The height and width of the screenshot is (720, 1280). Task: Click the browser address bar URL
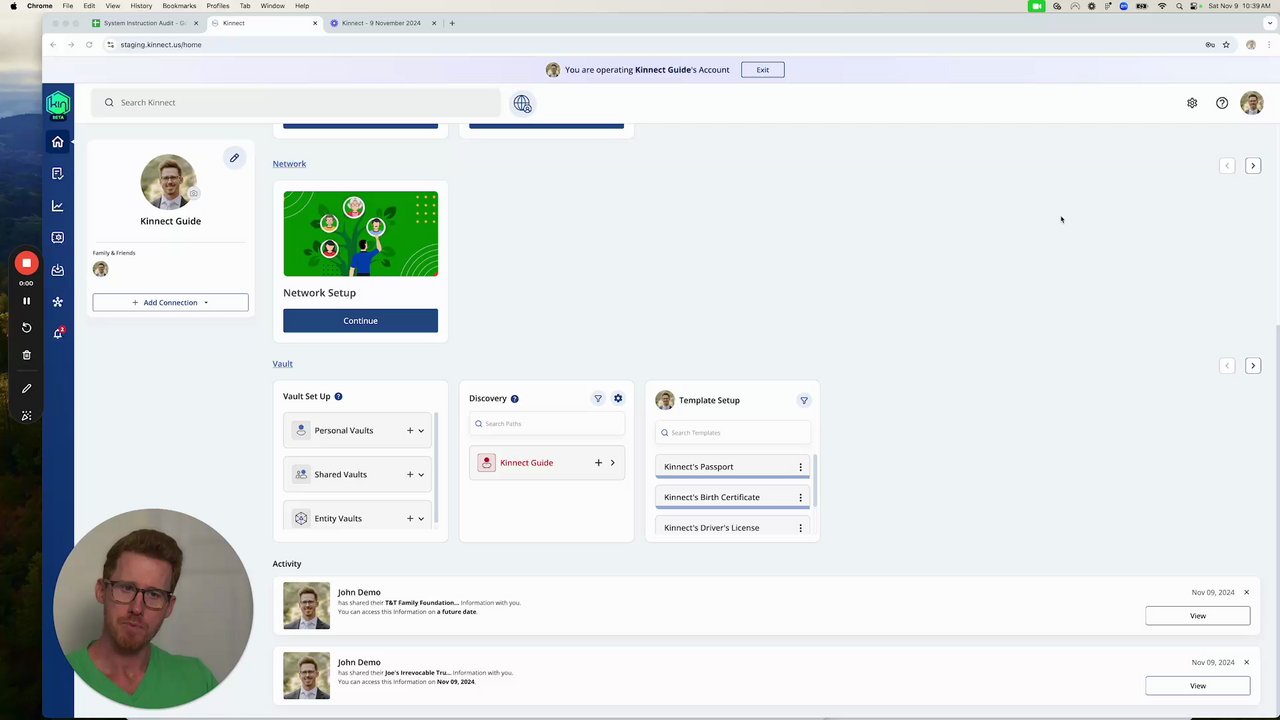tap(161, 45)
